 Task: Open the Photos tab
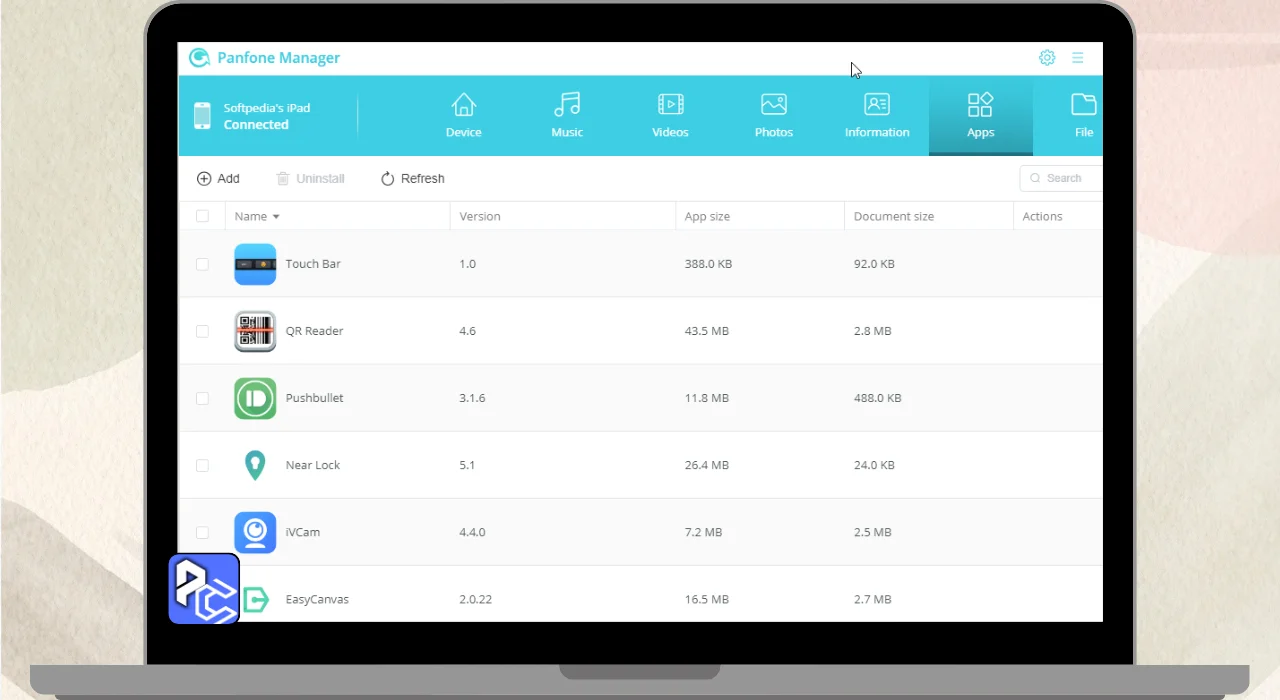coord(774,116)
